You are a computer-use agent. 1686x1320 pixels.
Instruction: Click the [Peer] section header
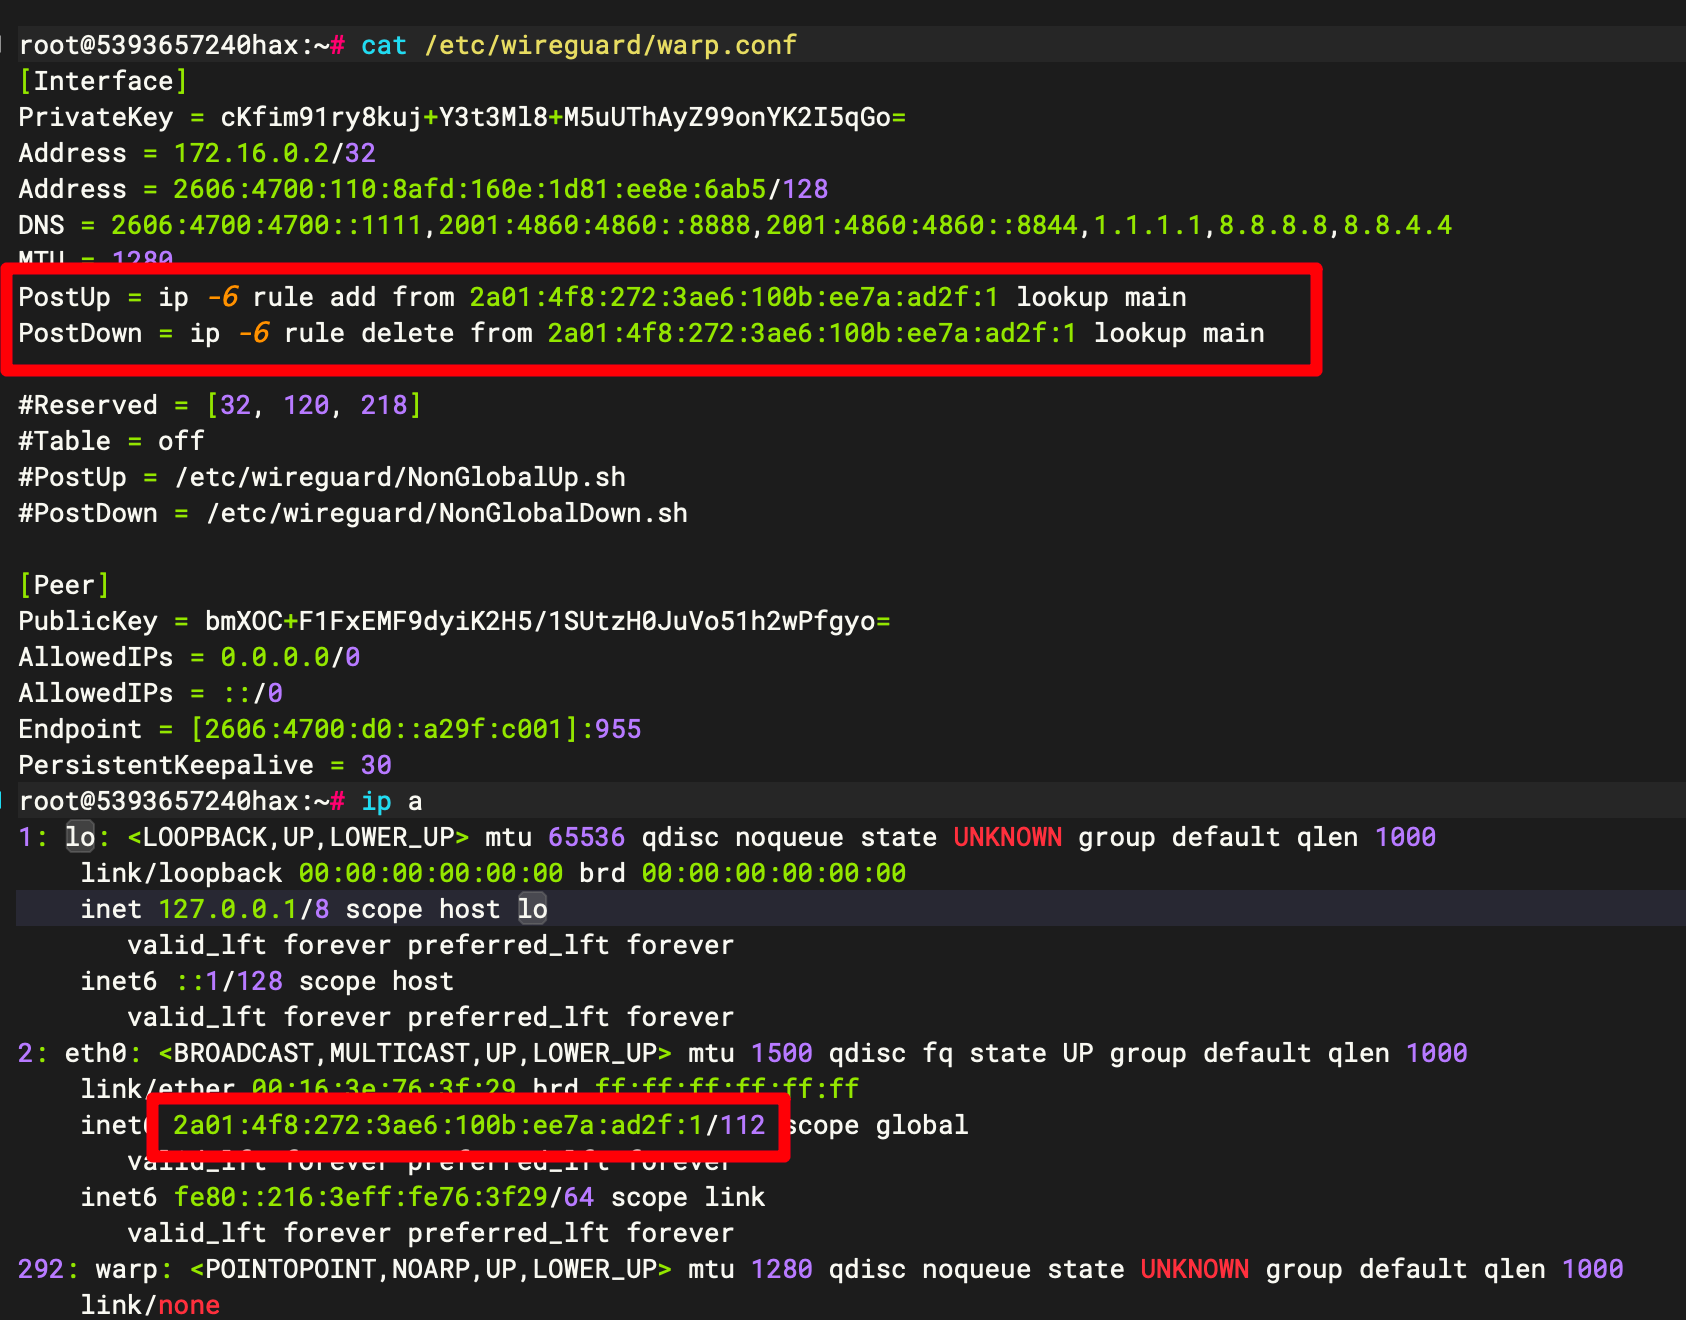tap(64, 585)
